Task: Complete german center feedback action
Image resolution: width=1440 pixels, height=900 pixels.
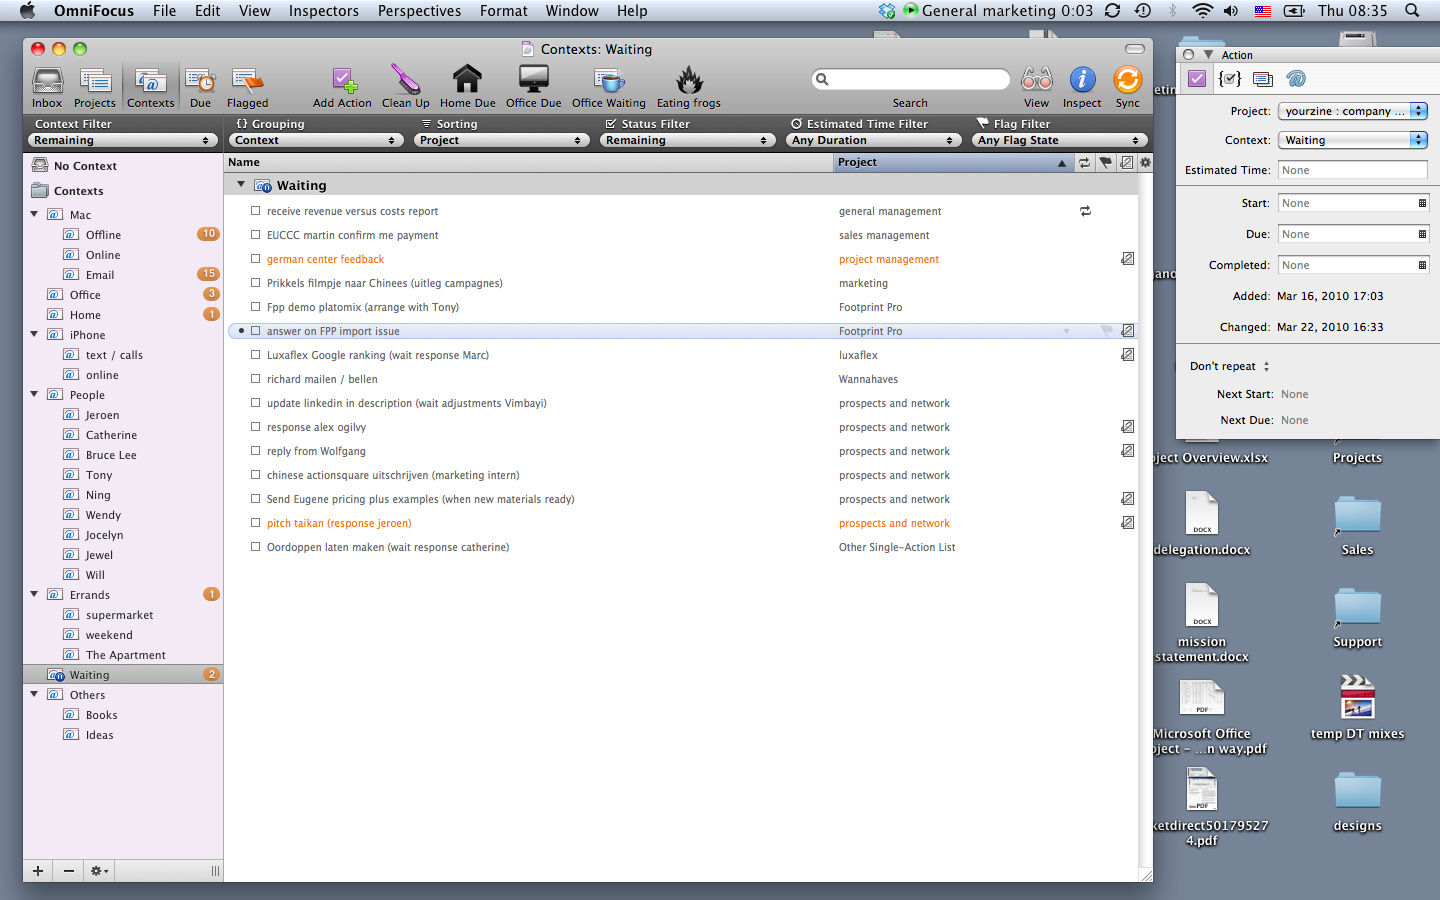Action: (x=255, y=259)
